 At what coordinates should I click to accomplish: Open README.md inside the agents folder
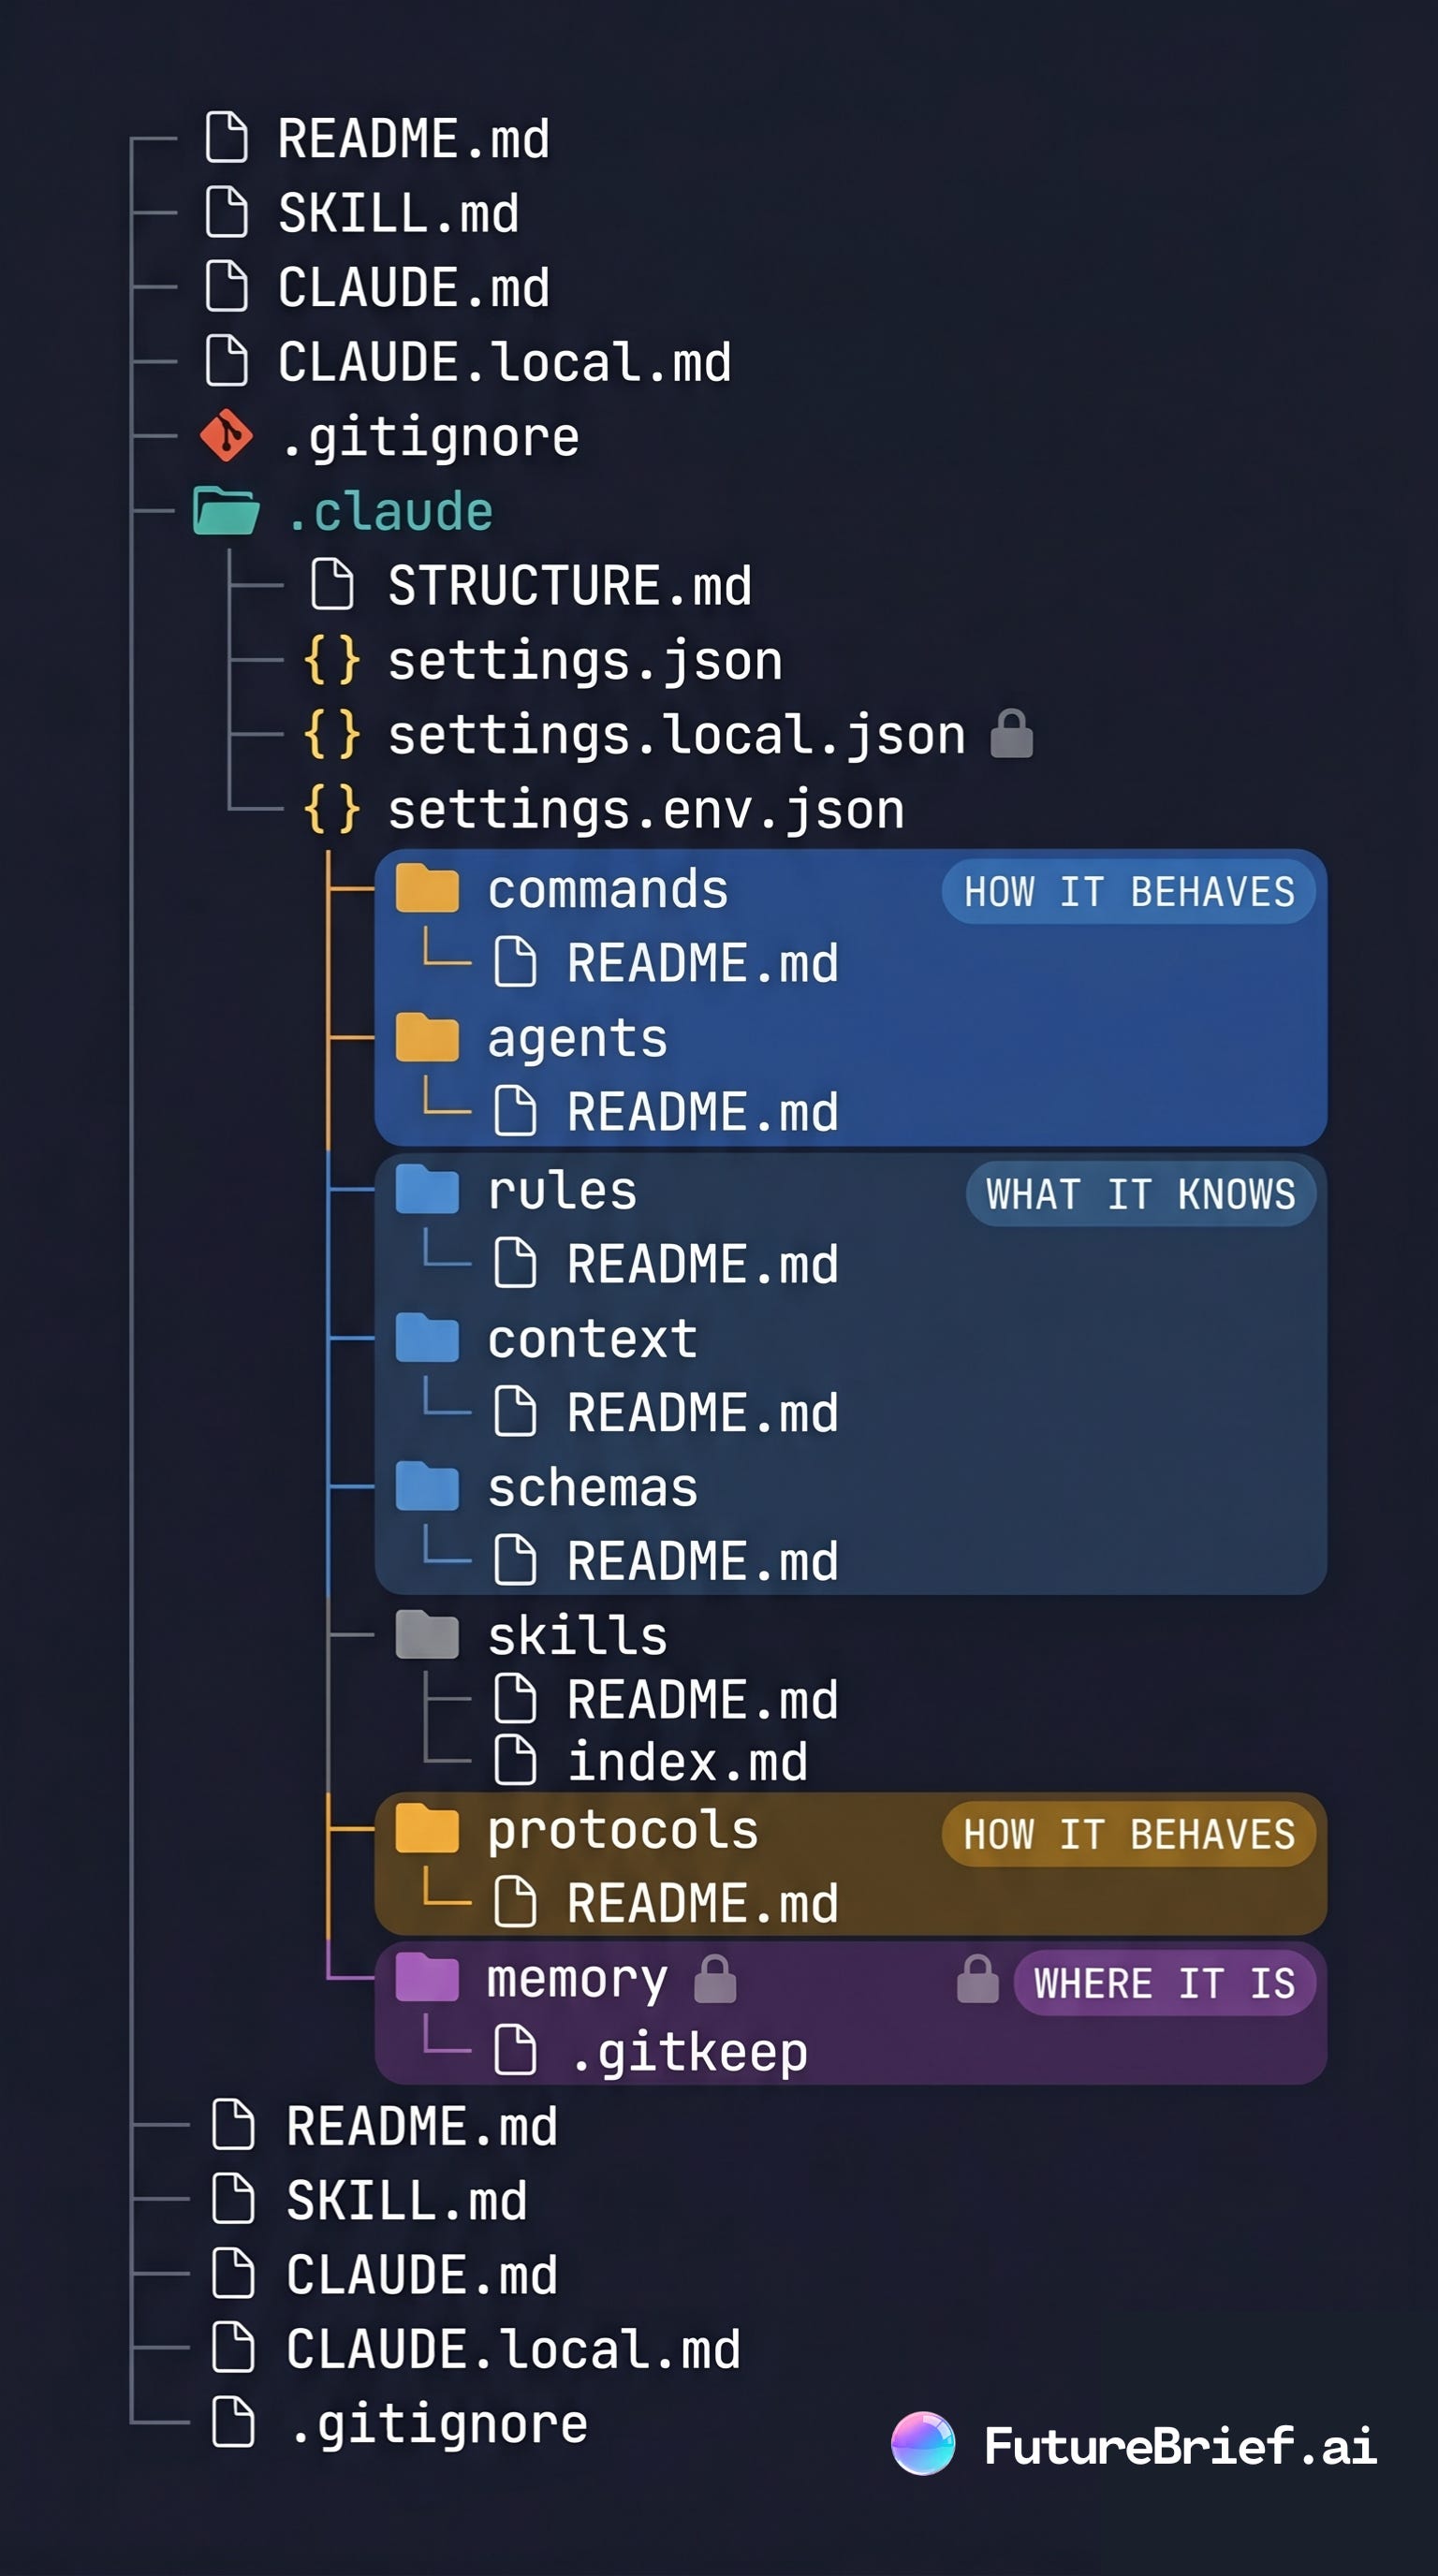point(702,1112)
